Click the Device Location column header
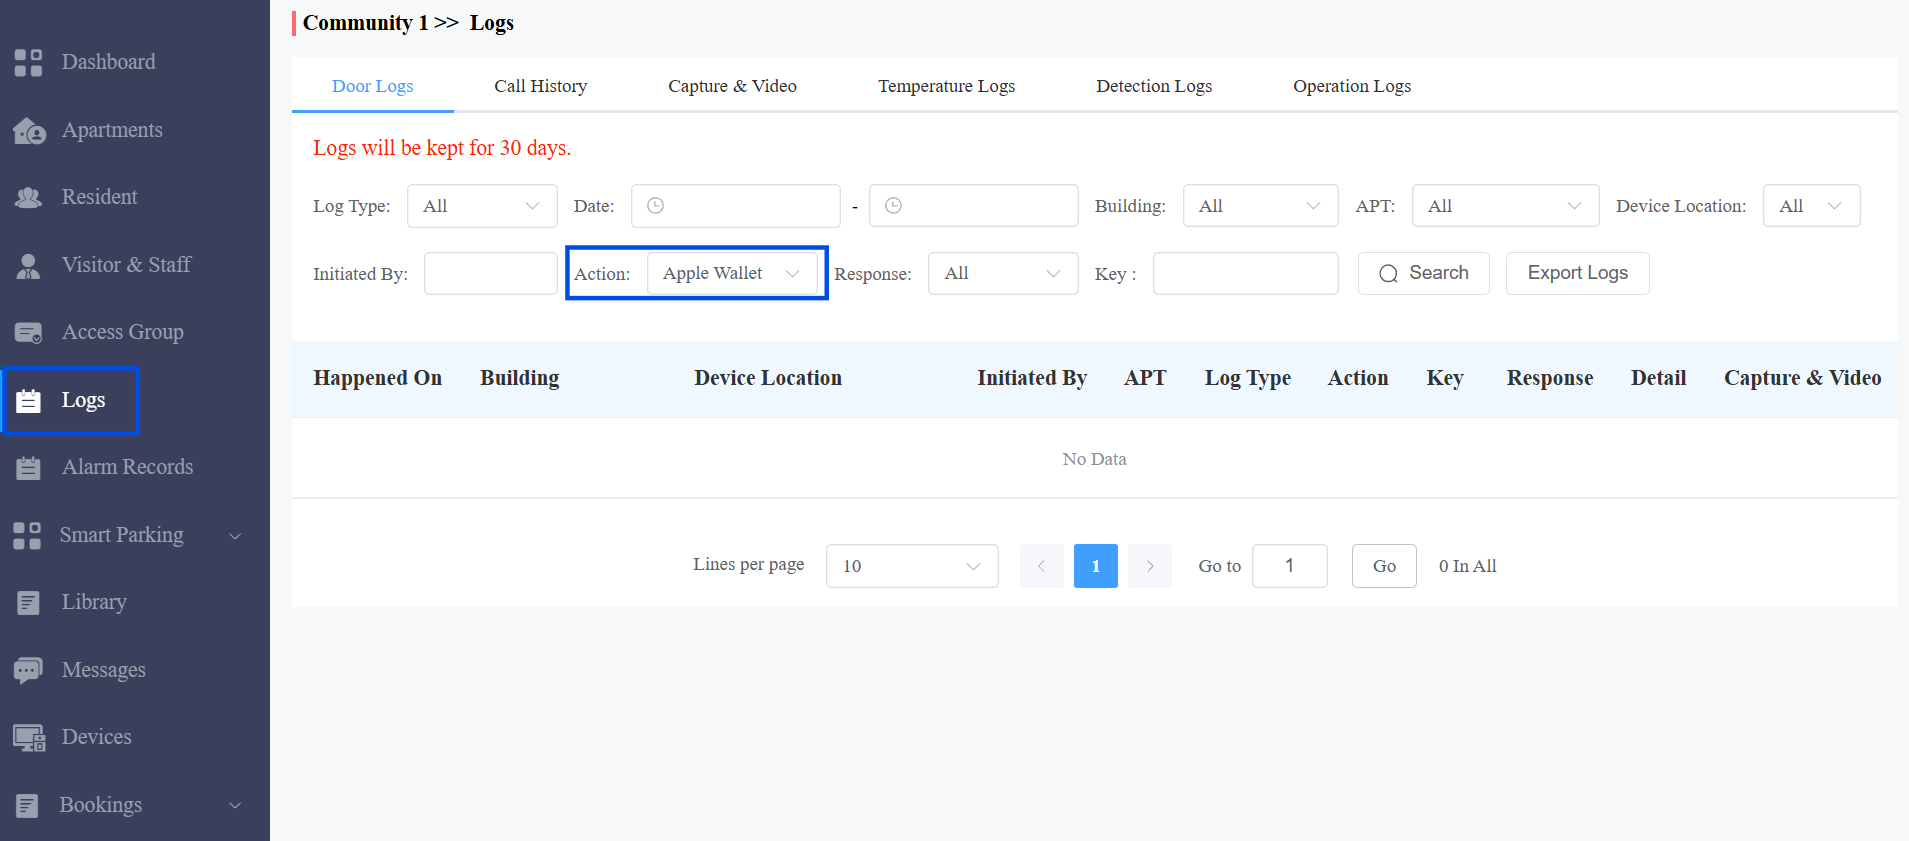Screen dimensions: 1909x841 (x=768, y=378)
